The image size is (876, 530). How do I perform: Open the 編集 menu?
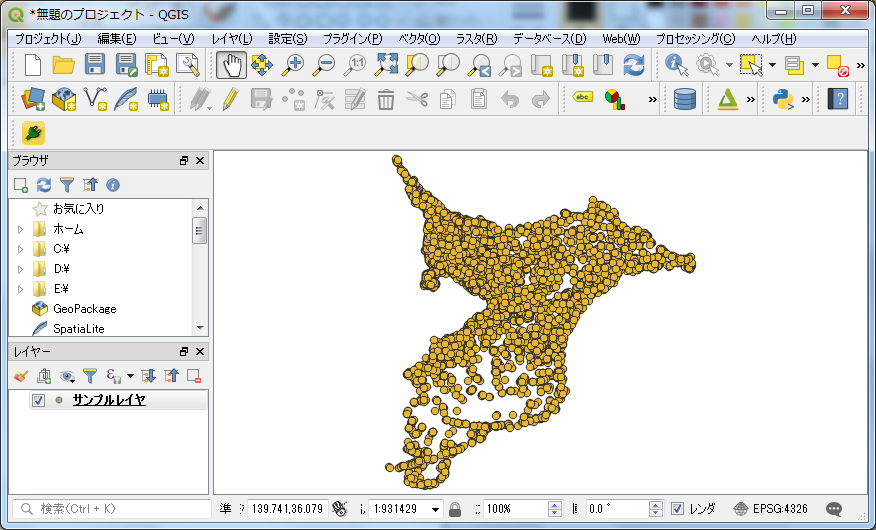point(116,39)
